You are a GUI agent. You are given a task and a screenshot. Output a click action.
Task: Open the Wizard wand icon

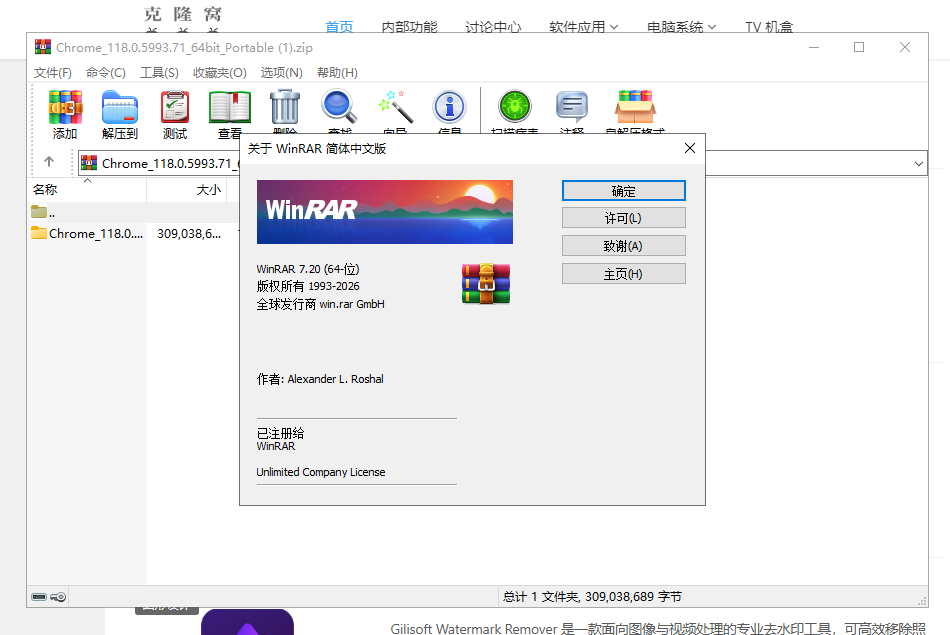click(395, 107)
